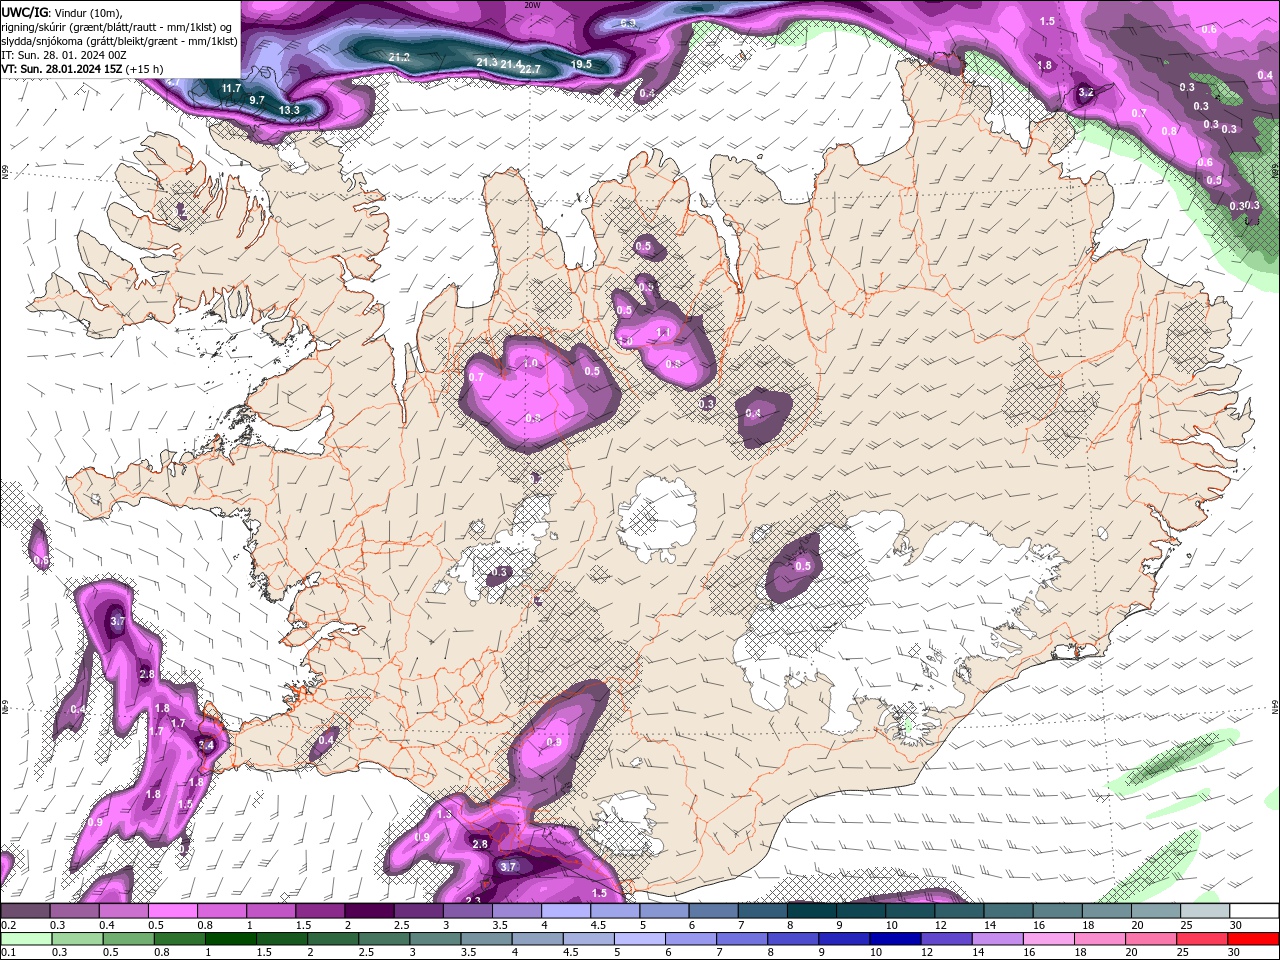Click the bright pink 0.5–0.8 swatch in upper legend

(x=172, y=910)
